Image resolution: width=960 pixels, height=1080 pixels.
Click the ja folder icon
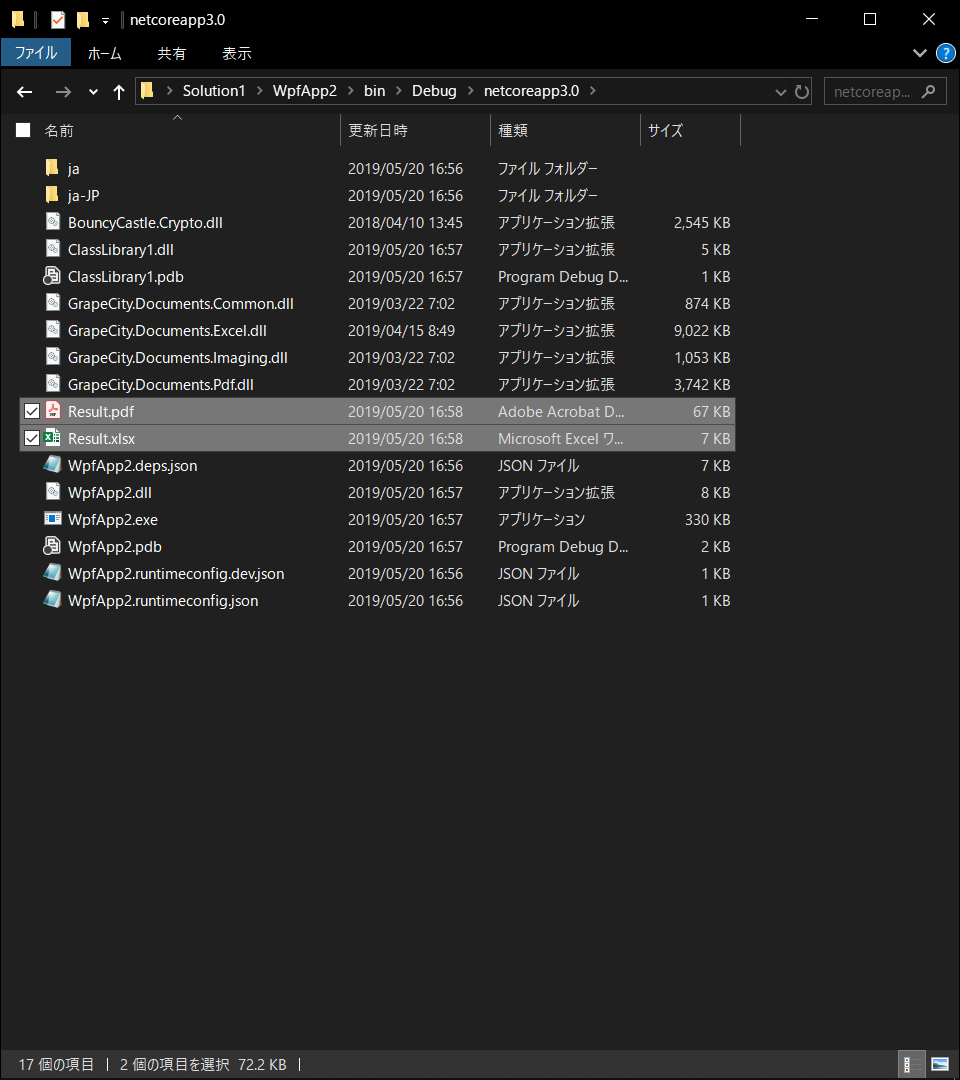point(52,168)
